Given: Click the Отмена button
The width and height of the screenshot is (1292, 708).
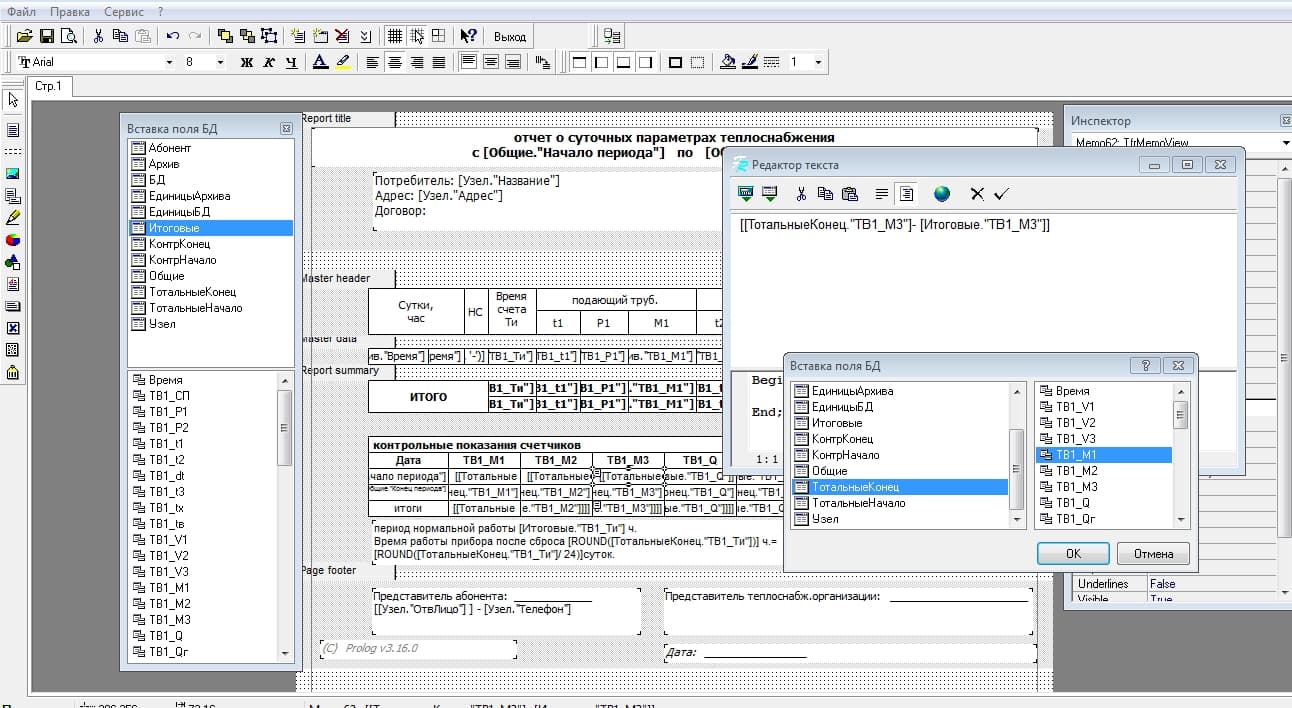Looking at the screenshot, I should coord(1153,553).
